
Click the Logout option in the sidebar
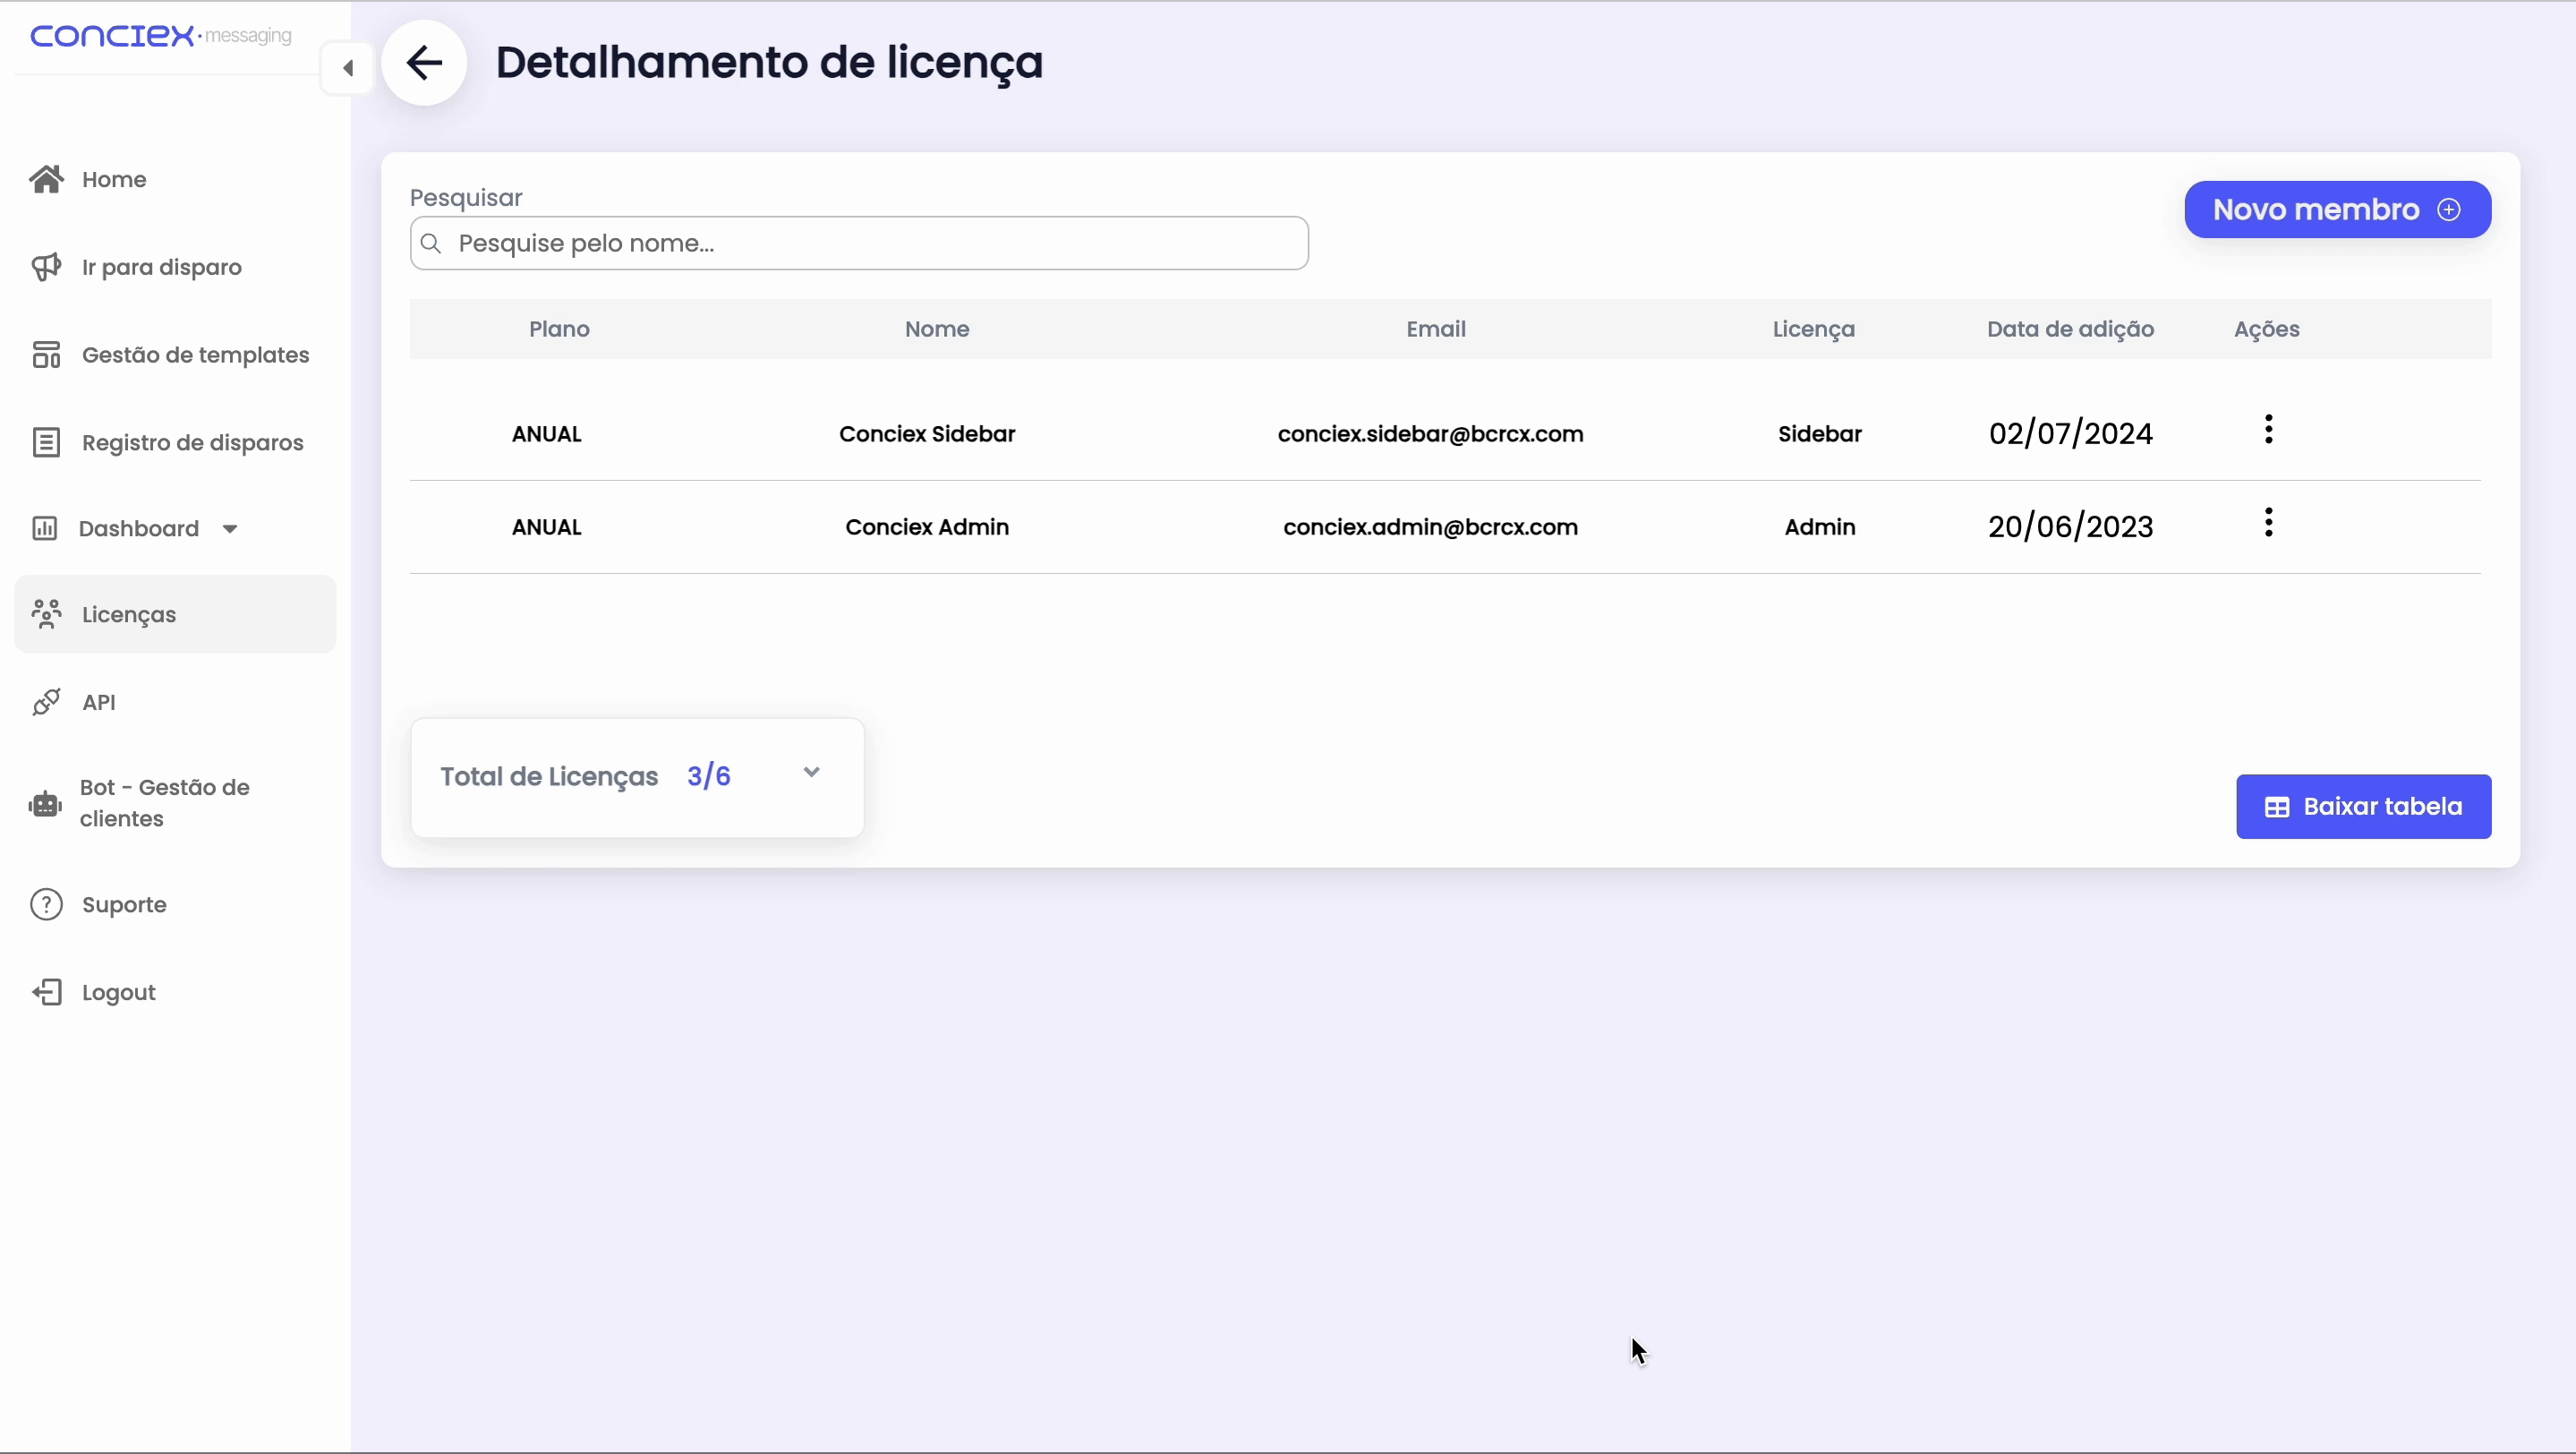click(x=118, y=992)
